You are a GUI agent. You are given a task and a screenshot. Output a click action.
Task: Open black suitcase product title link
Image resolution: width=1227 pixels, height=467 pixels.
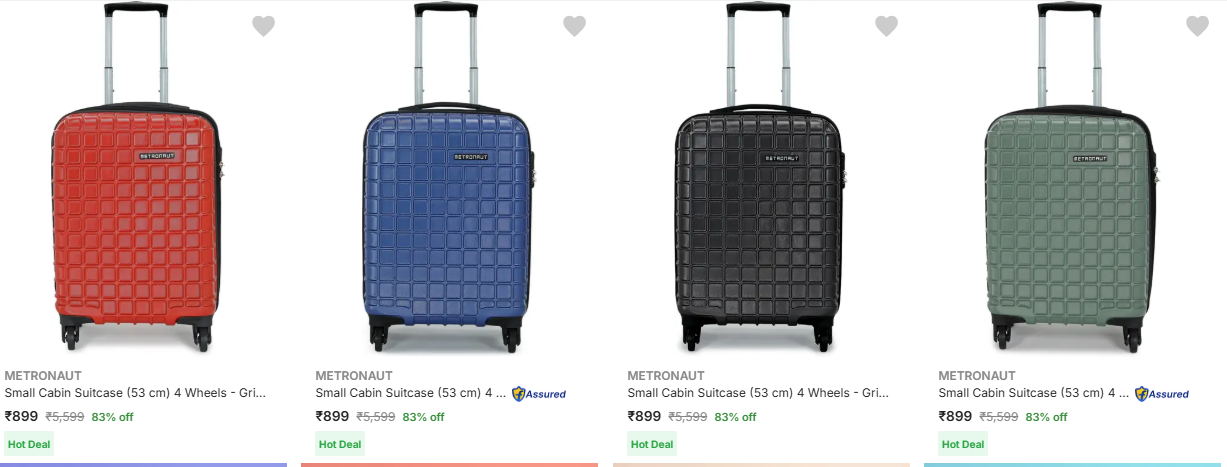tap(758, 394)
